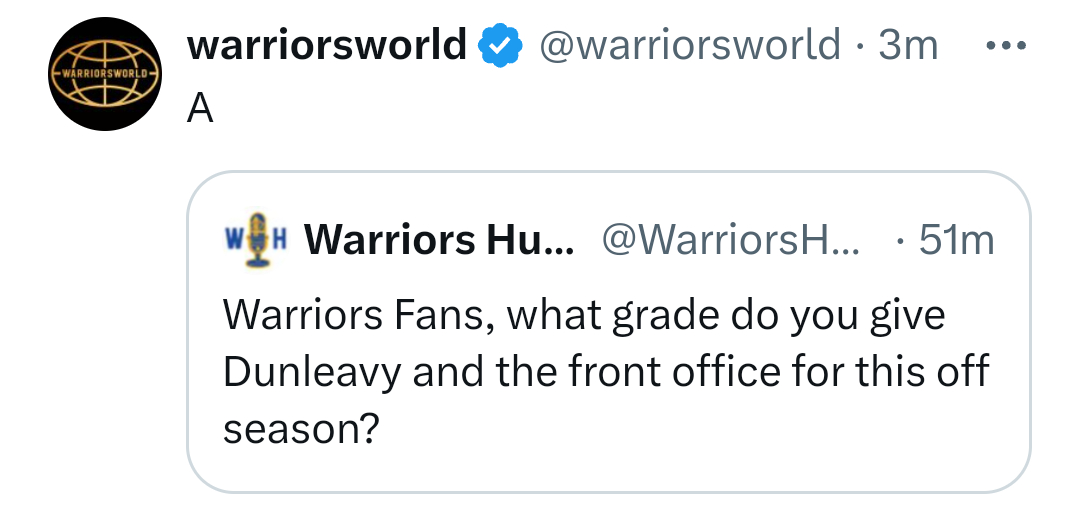Open the 3m tweet timestamp
Image resolution: width=1080 pixels, height=513 pixels.
pyautogui.click(x=908, y=45)
